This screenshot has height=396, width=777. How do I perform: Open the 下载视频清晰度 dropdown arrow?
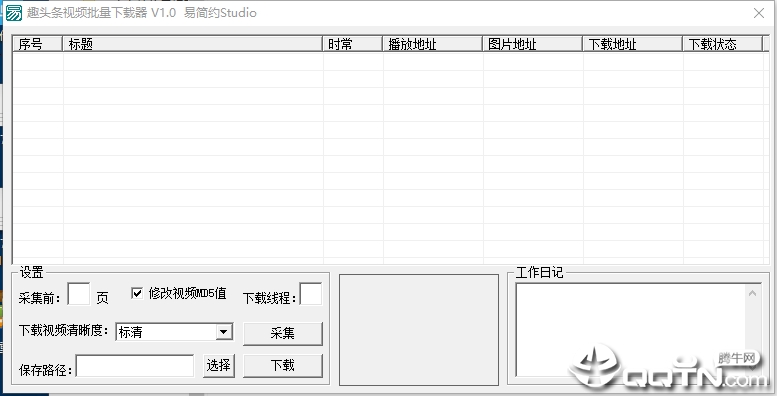(224, 332)
